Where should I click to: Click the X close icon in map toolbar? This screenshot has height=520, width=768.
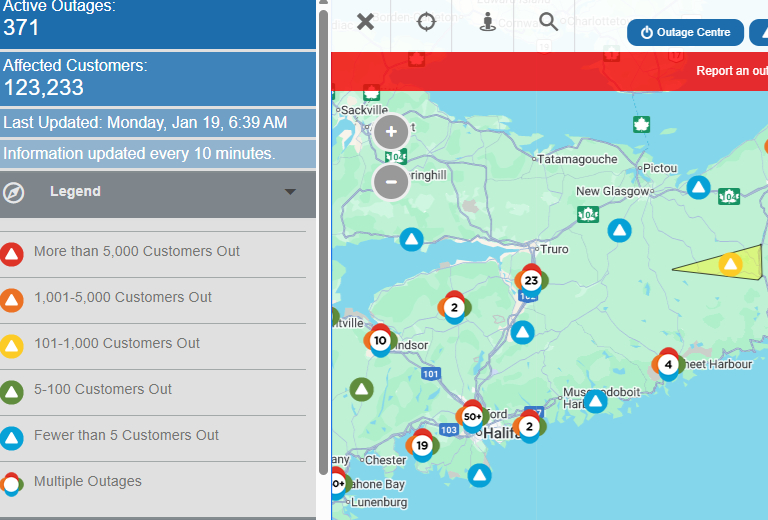tap(365, 22)
